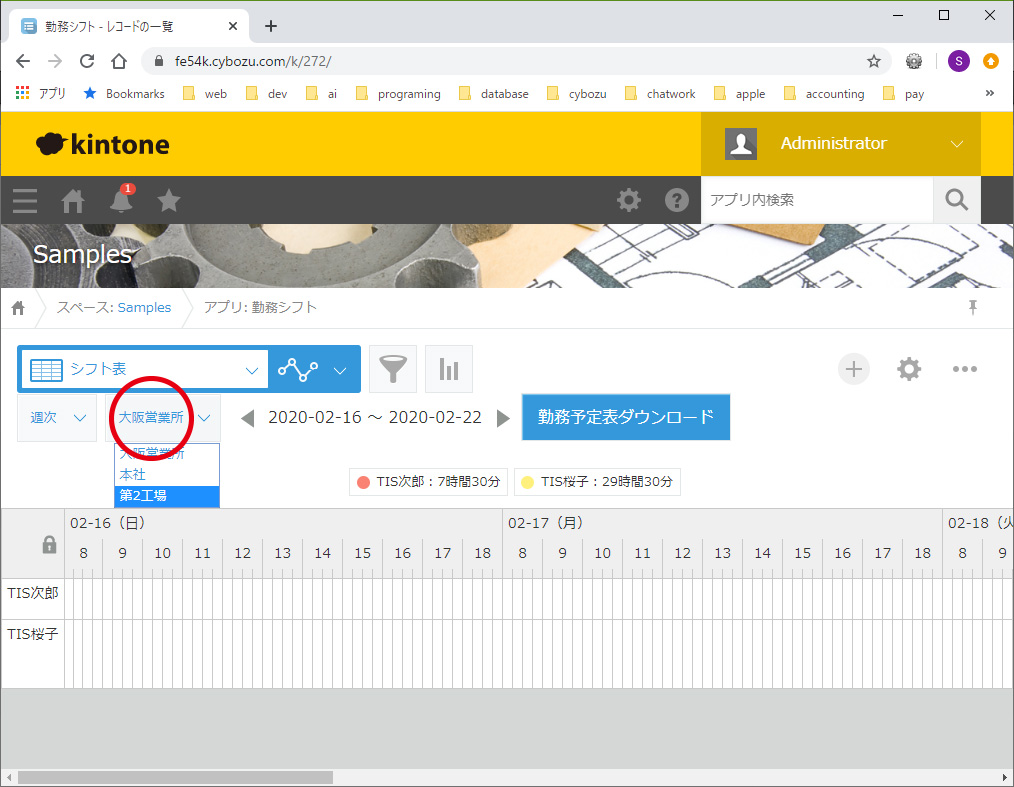Image resolution: width=1014 pixels, height=787 pixels.
Task: Open kintone settings gear in dark bar
Action: (629, 200)
